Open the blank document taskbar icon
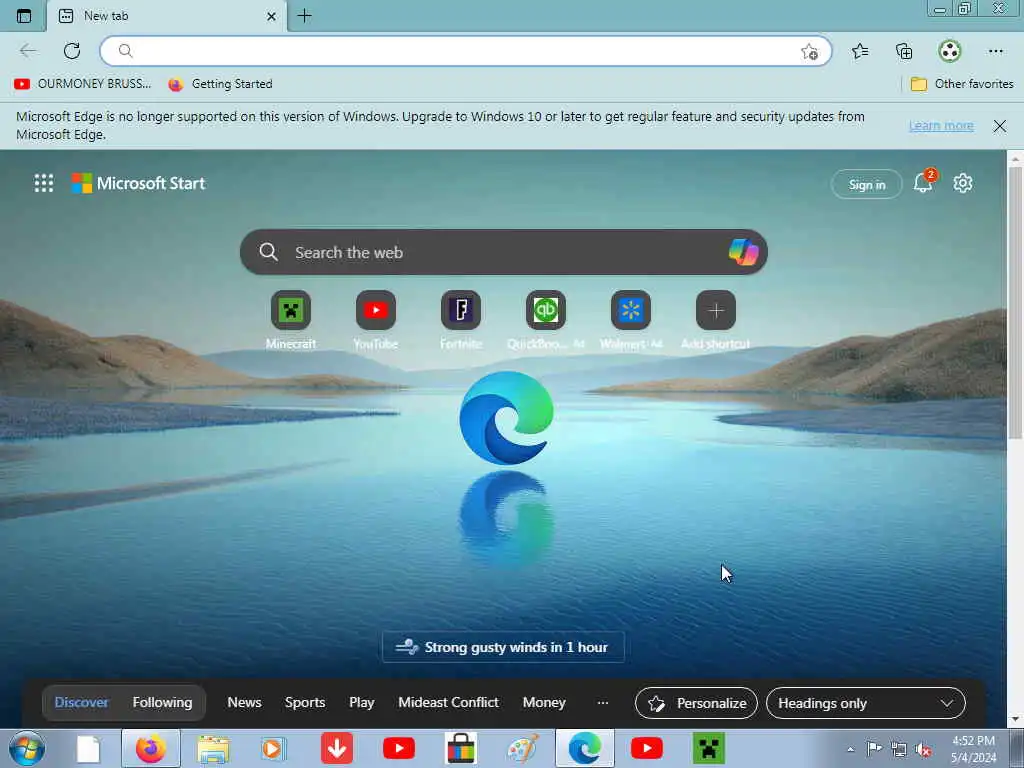This screenshot has width=1024, height=768. tap(88, 748)
